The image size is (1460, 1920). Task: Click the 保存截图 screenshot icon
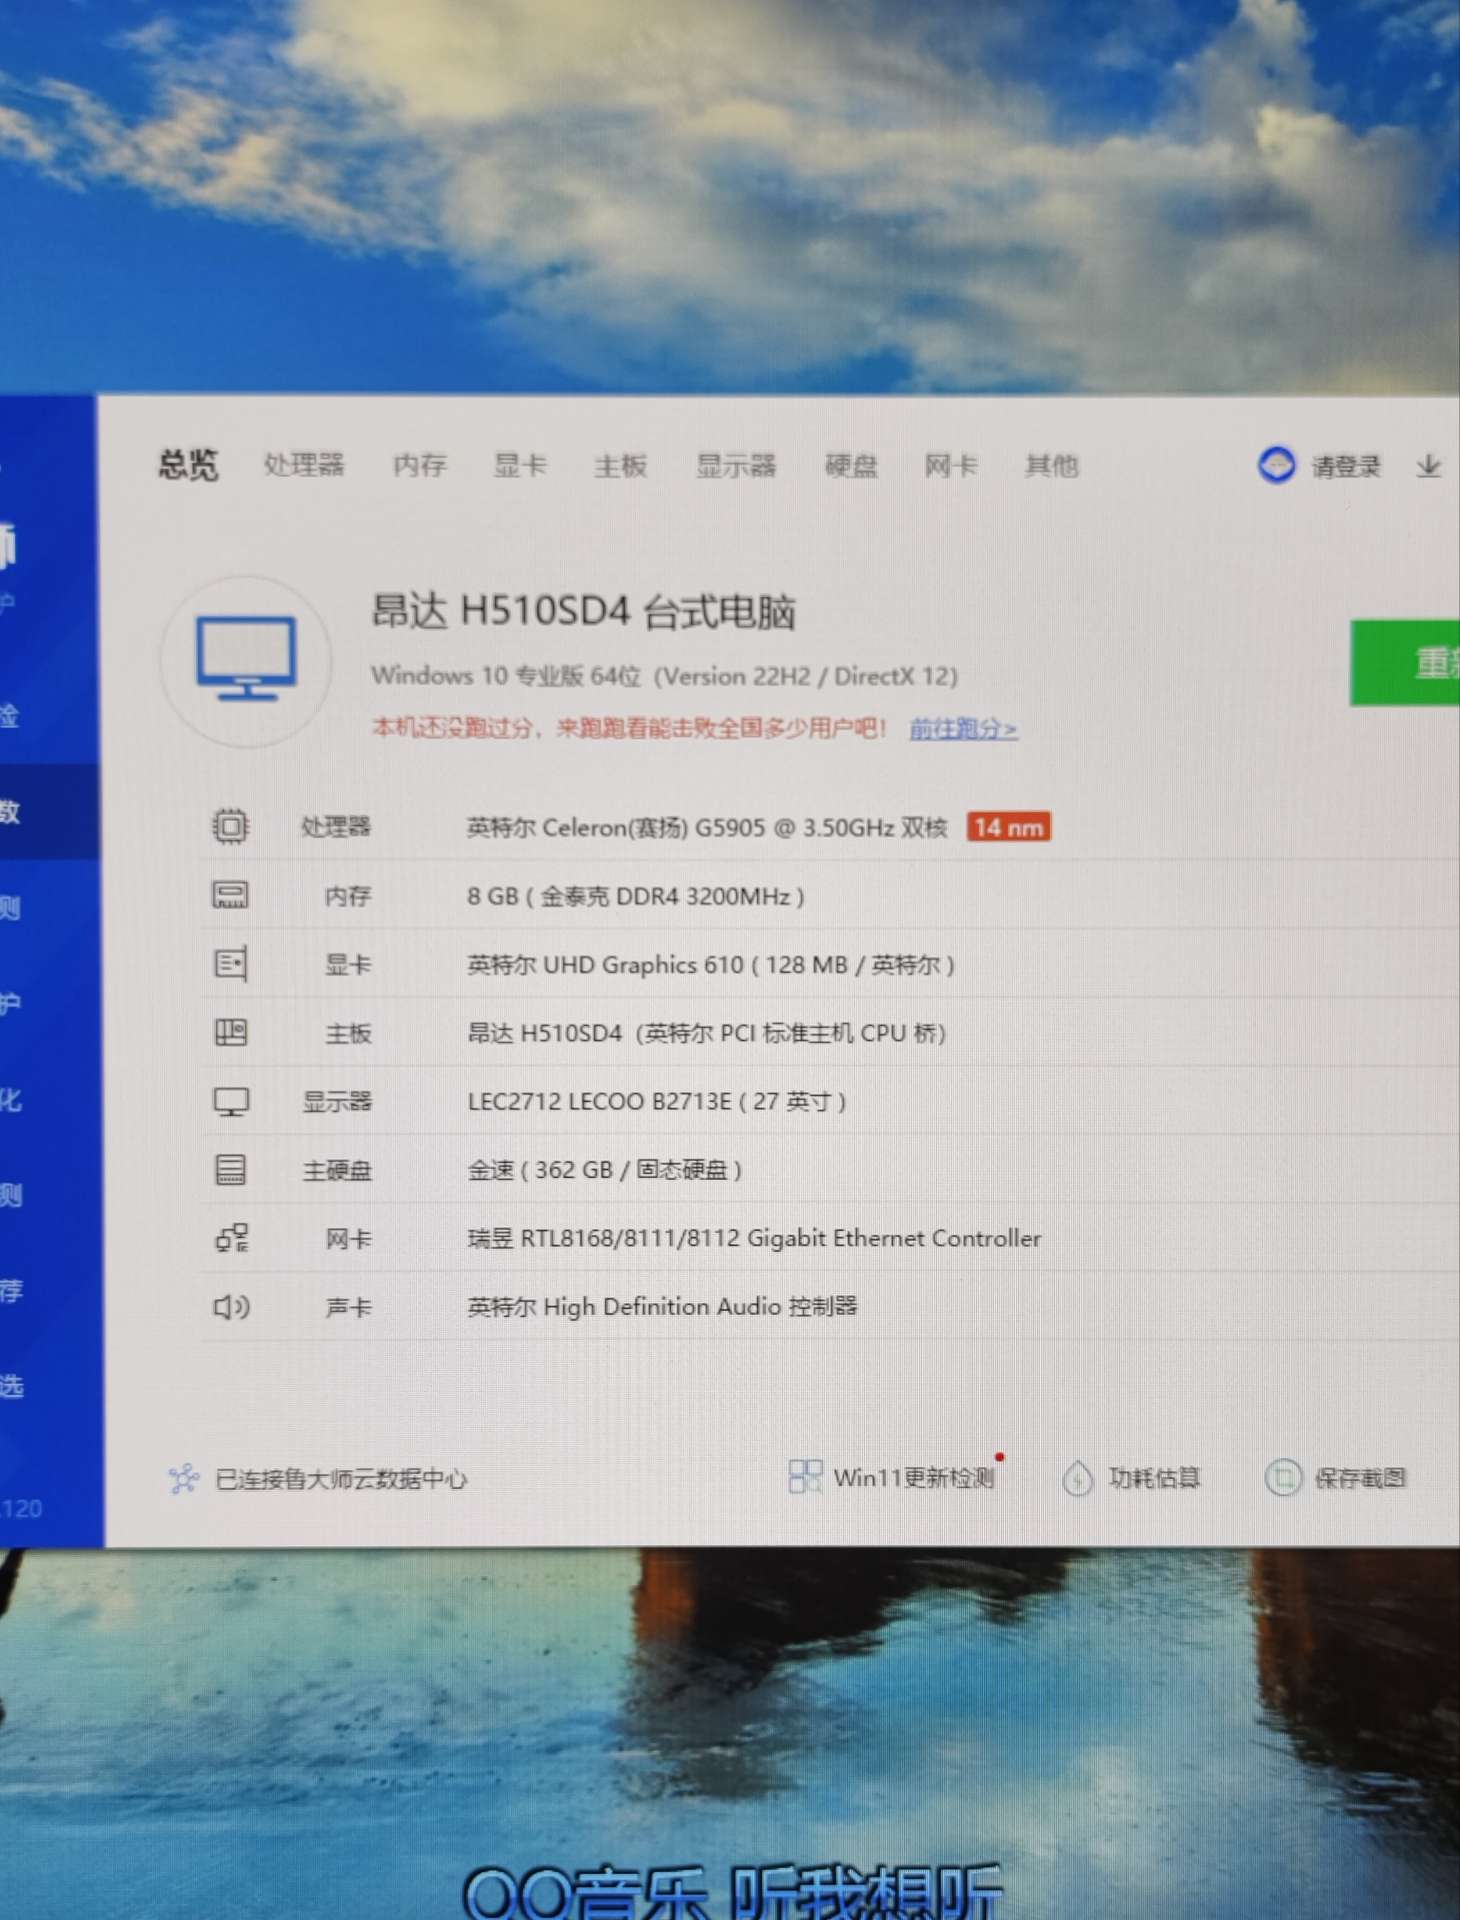click(x=1283, y=1478)
